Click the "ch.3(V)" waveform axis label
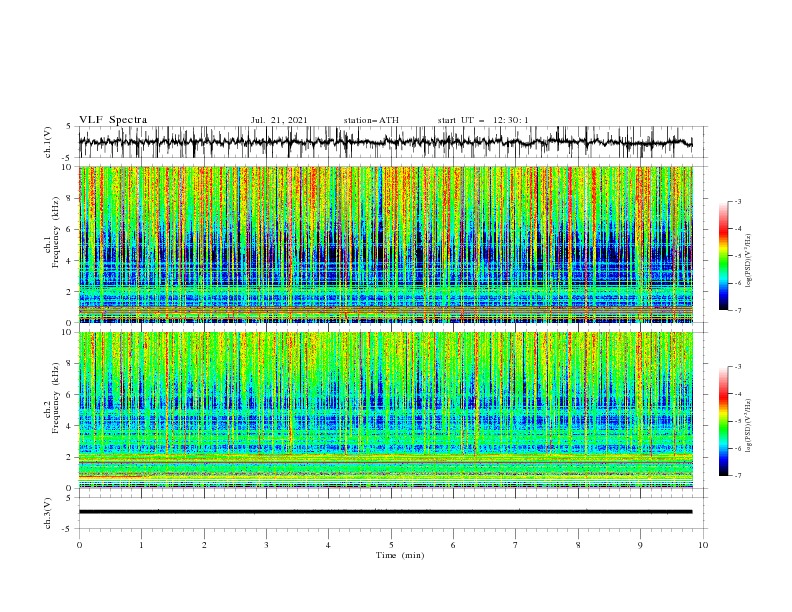Screen dimensions: 792x612 click(48, 513)
